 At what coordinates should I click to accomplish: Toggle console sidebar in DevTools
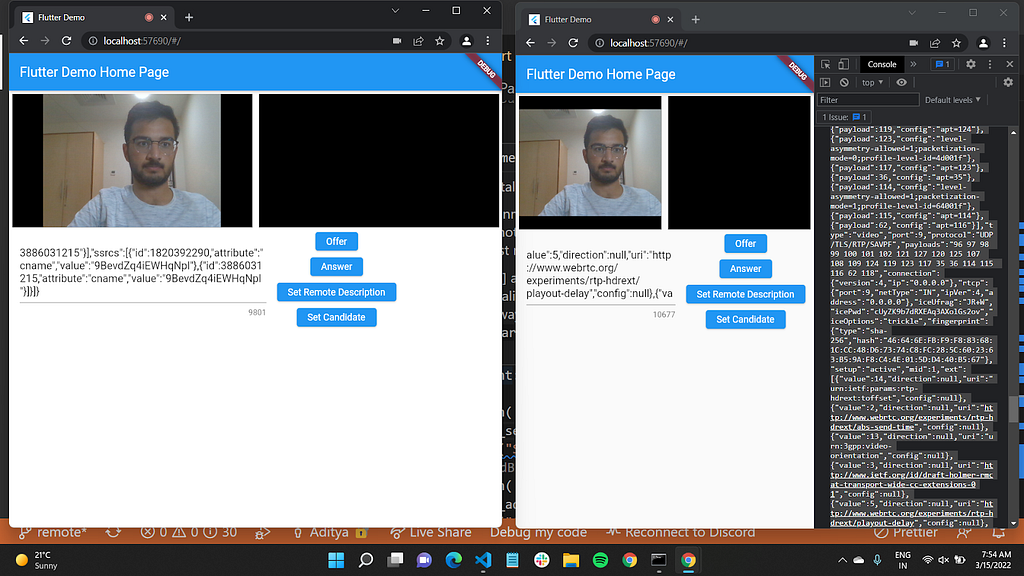click(825, 82)
